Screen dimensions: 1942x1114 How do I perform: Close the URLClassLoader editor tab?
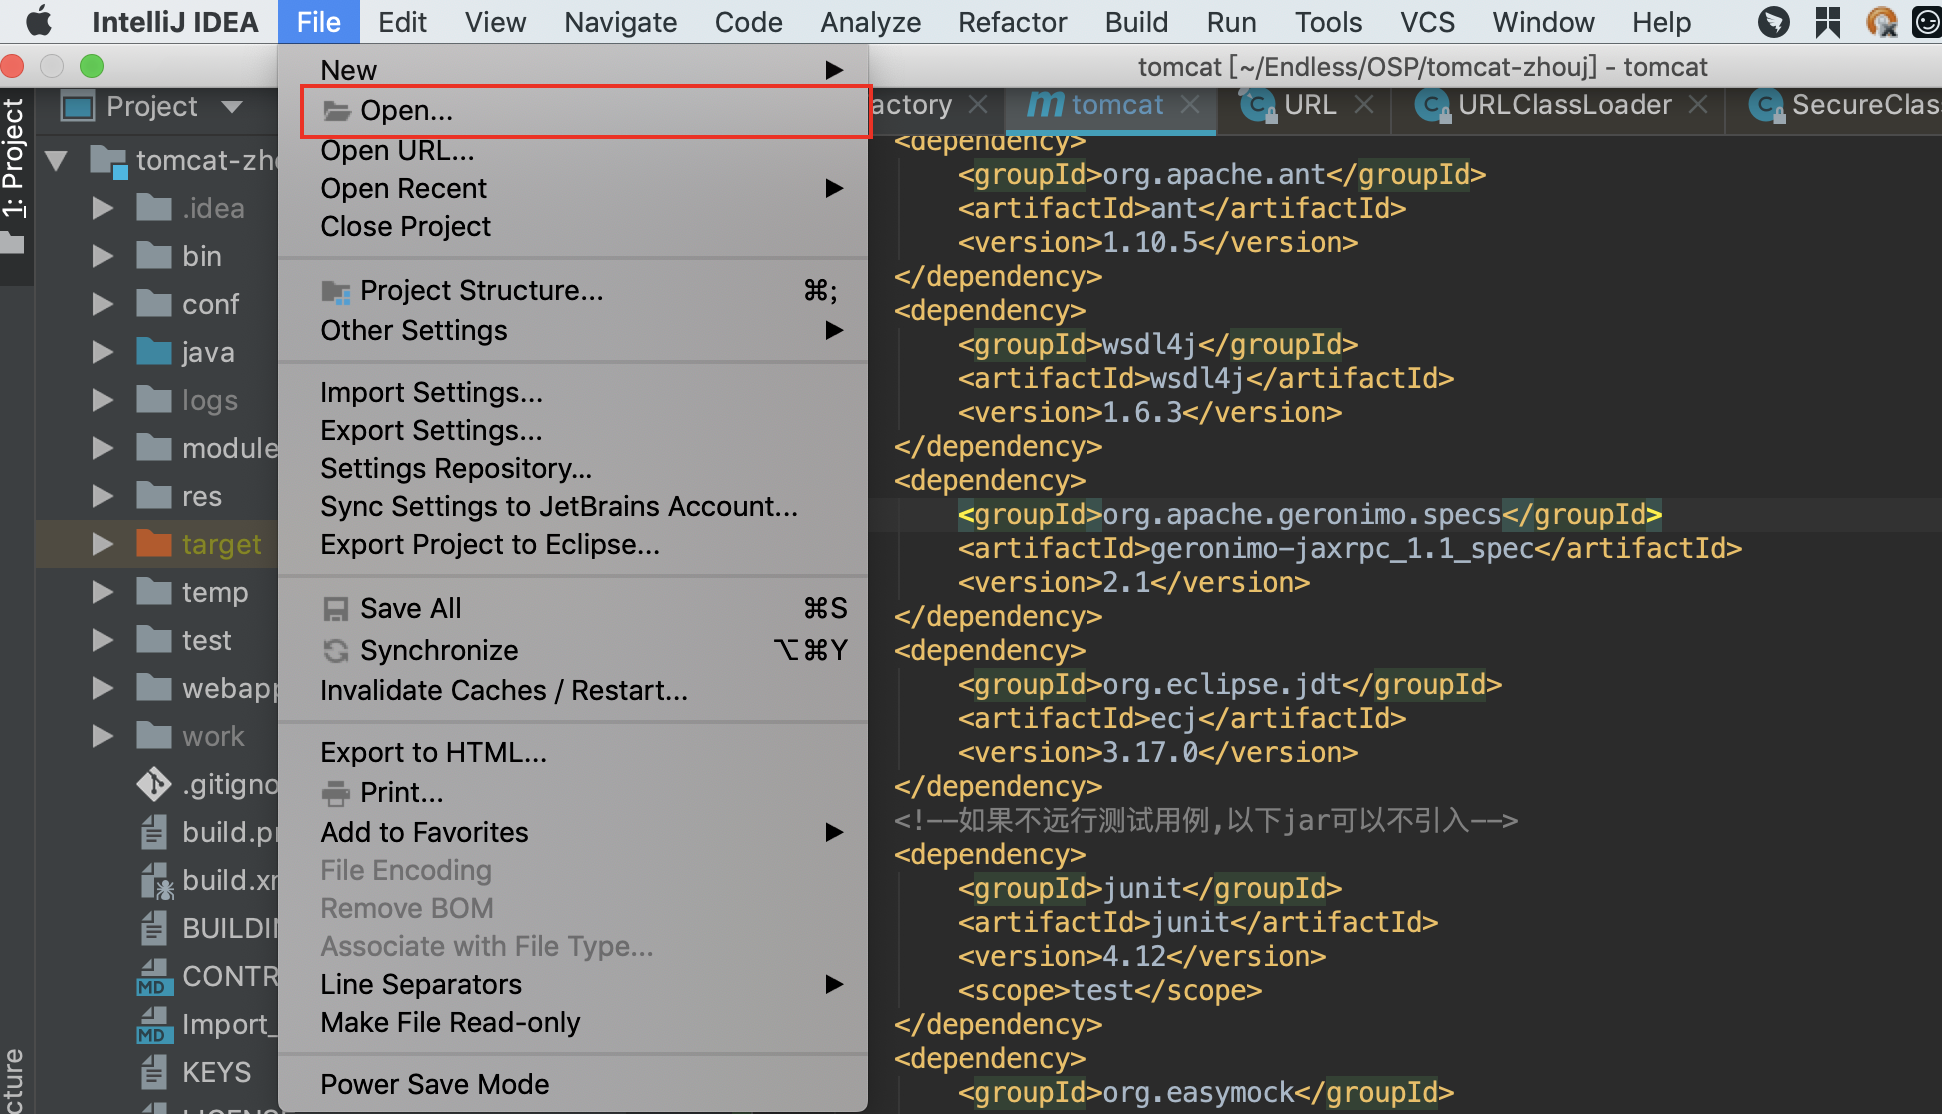(x=1698, y=105)
